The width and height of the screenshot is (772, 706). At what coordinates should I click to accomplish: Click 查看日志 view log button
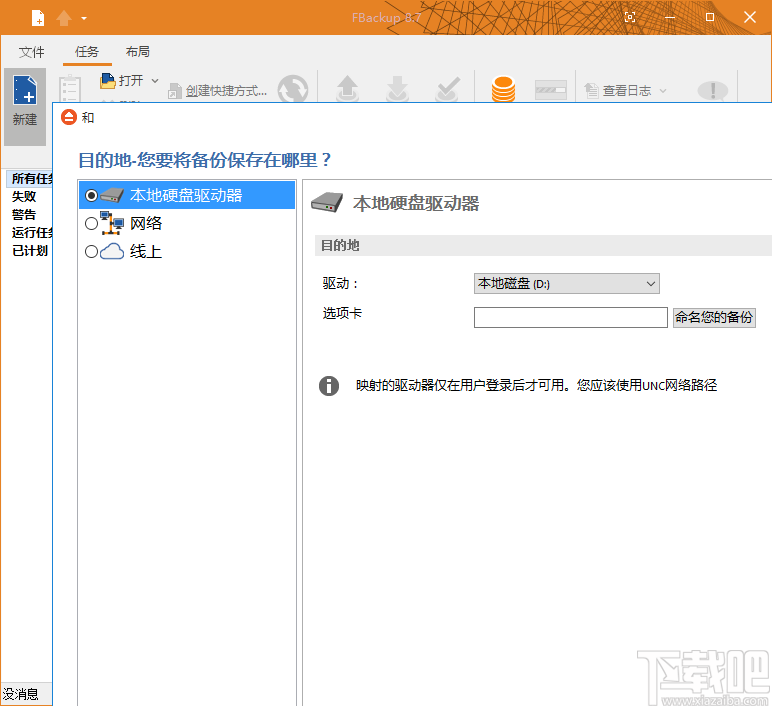tap(618, 91)
